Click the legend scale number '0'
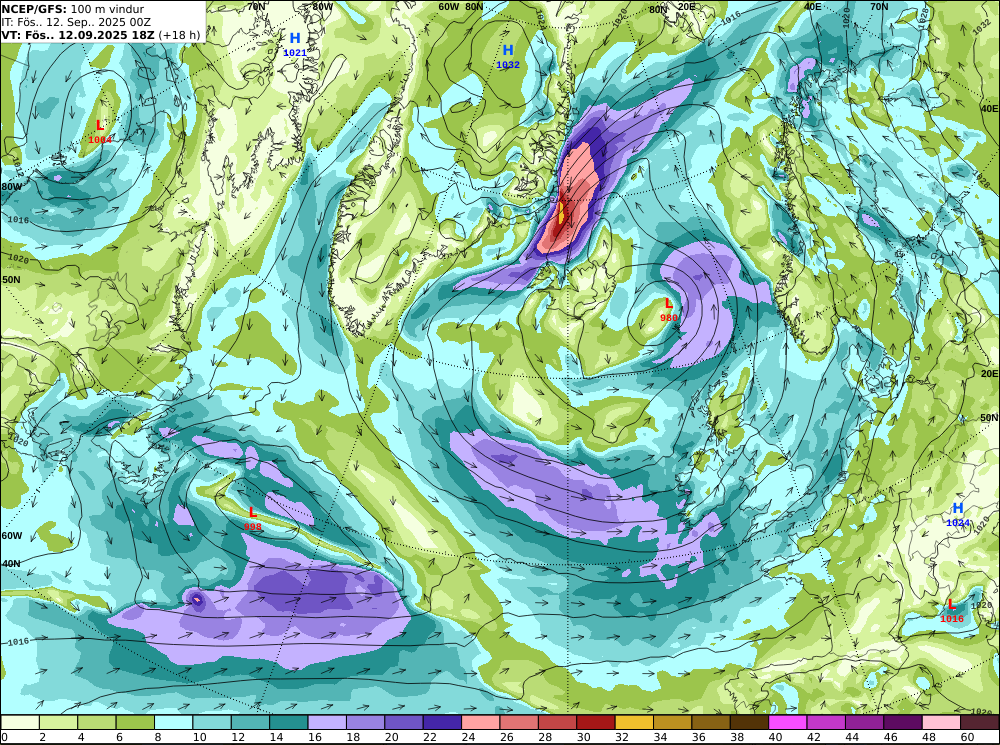This screenshot has width=1000, height=745. (4, 737)
